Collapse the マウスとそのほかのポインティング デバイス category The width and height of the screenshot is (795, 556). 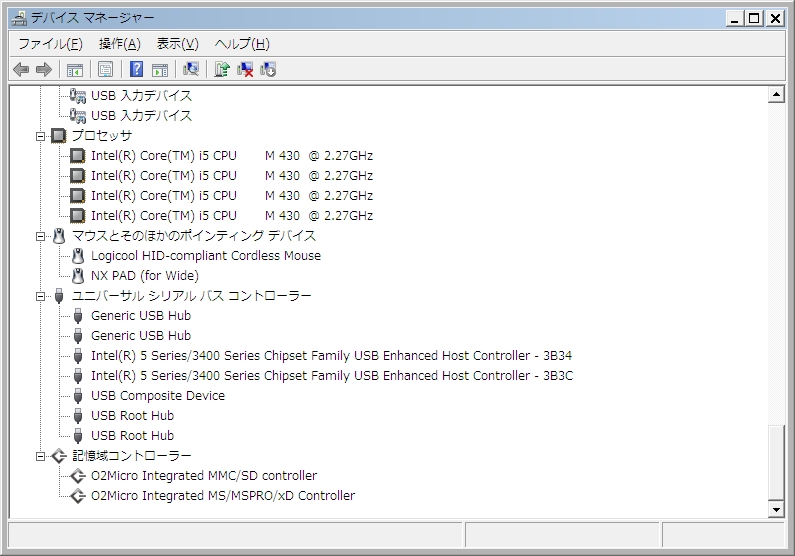click(41, 237)
